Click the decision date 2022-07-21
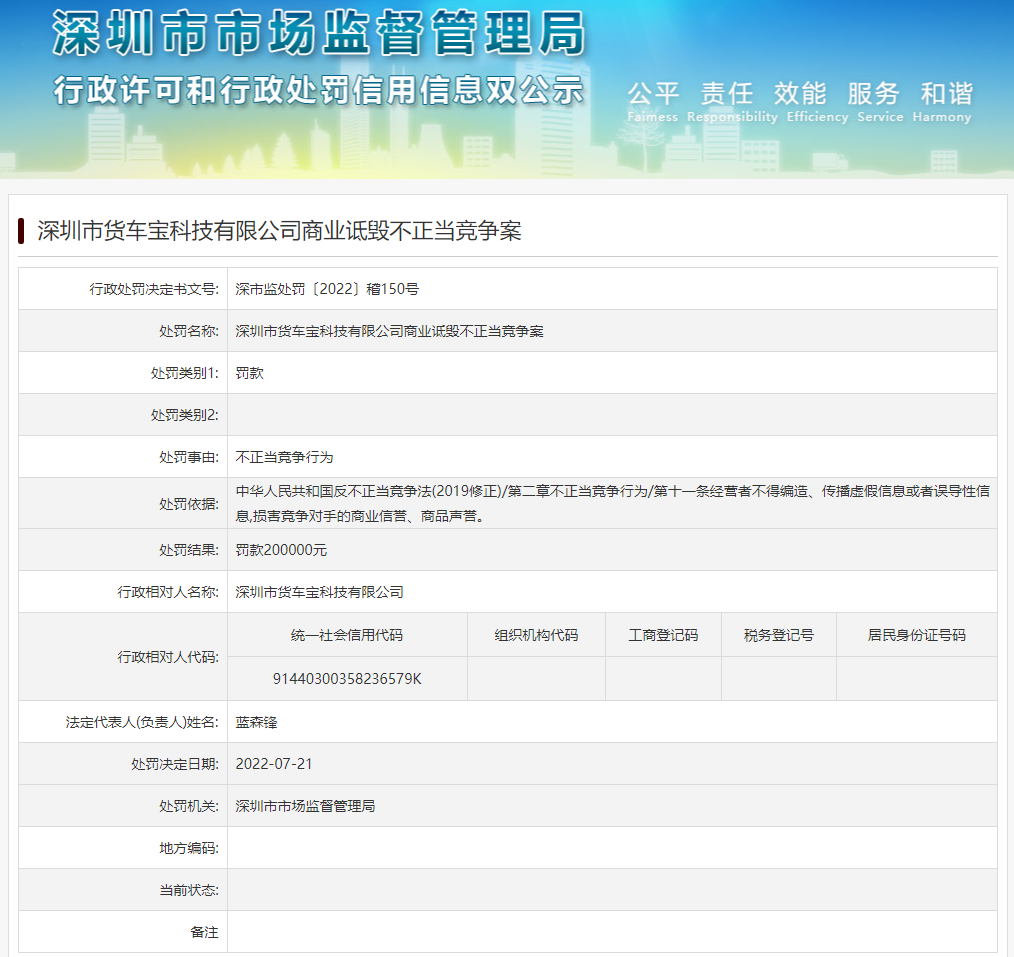Viewport: 1014px width, 957px height. click(x=274, y=764)
